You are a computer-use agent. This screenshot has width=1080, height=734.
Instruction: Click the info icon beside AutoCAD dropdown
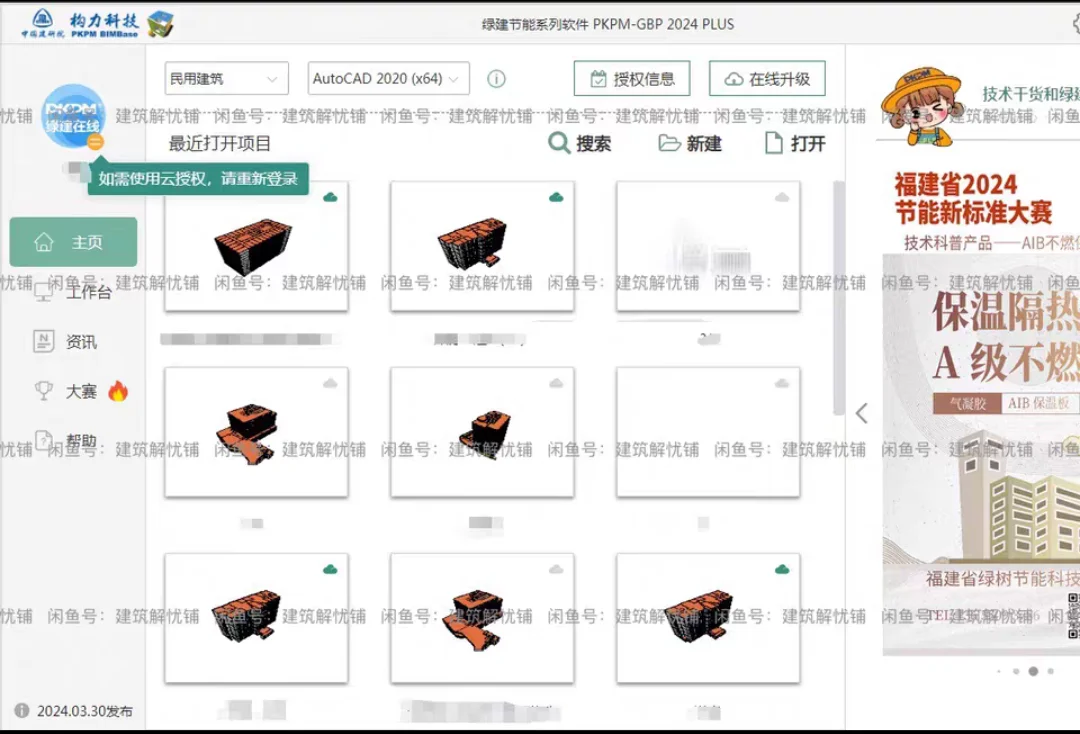click(x=497, y=78)
